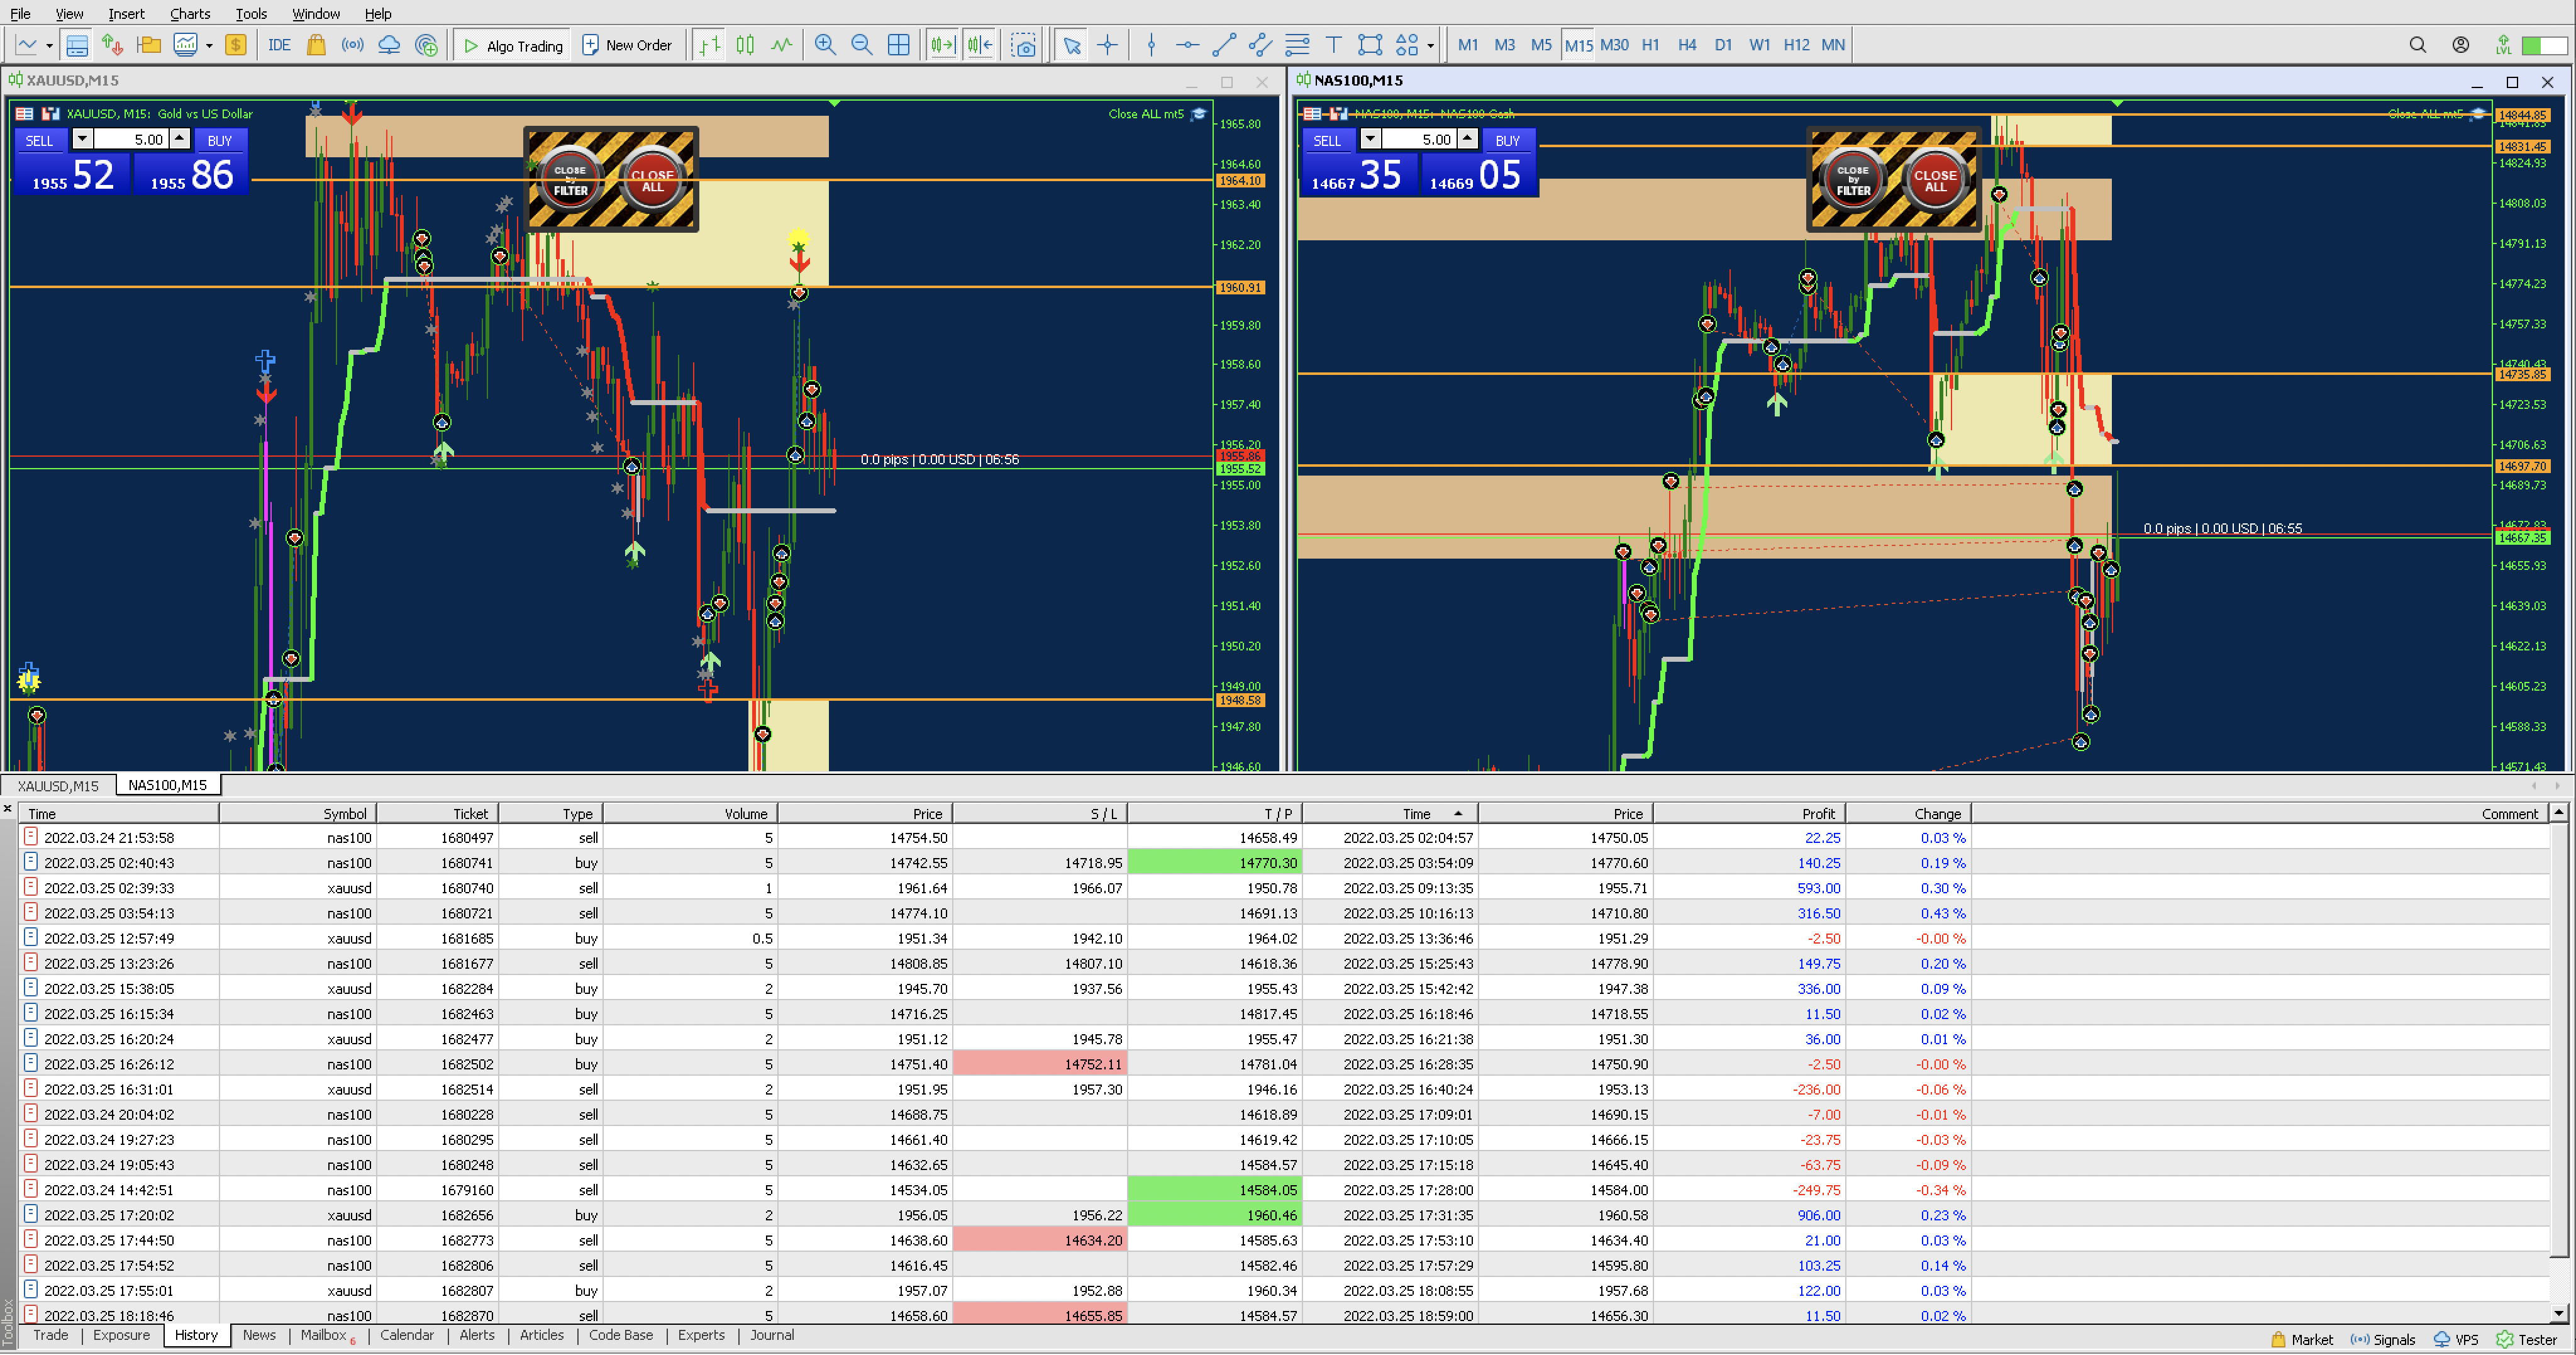Switch to the Journal tab

pos(771,1335)
